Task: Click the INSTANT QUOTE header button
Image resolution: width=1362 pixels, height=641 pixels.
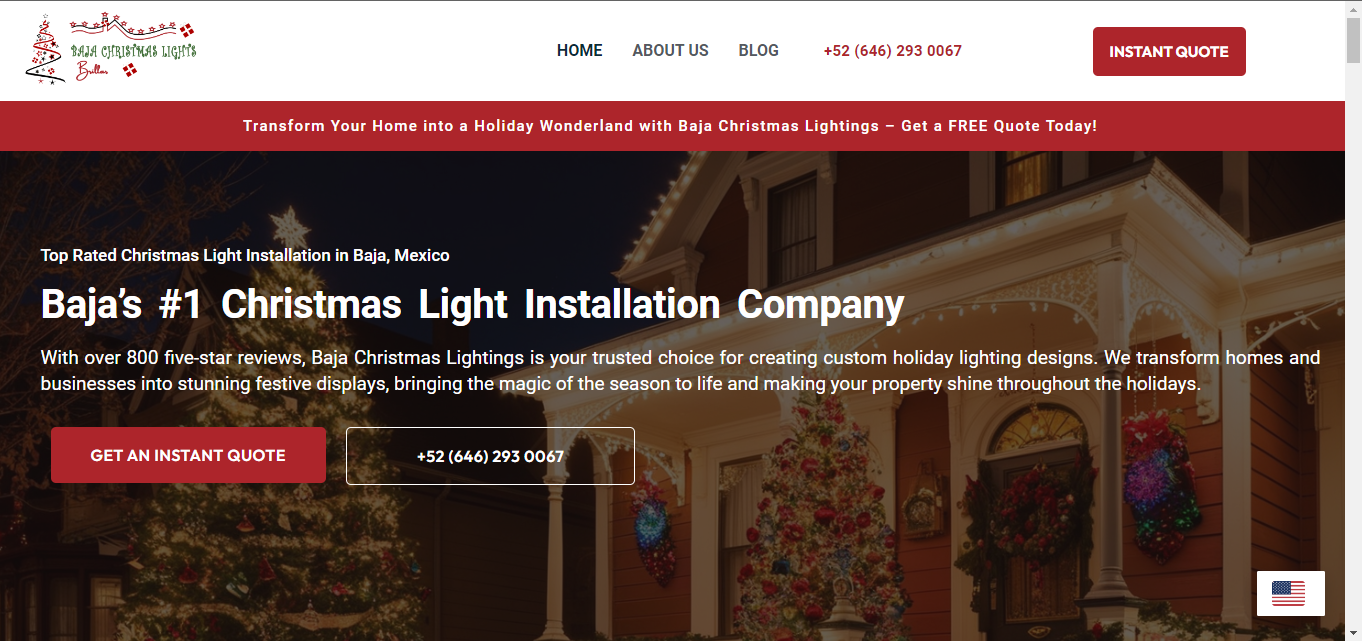Action: tap(1169, 51)
